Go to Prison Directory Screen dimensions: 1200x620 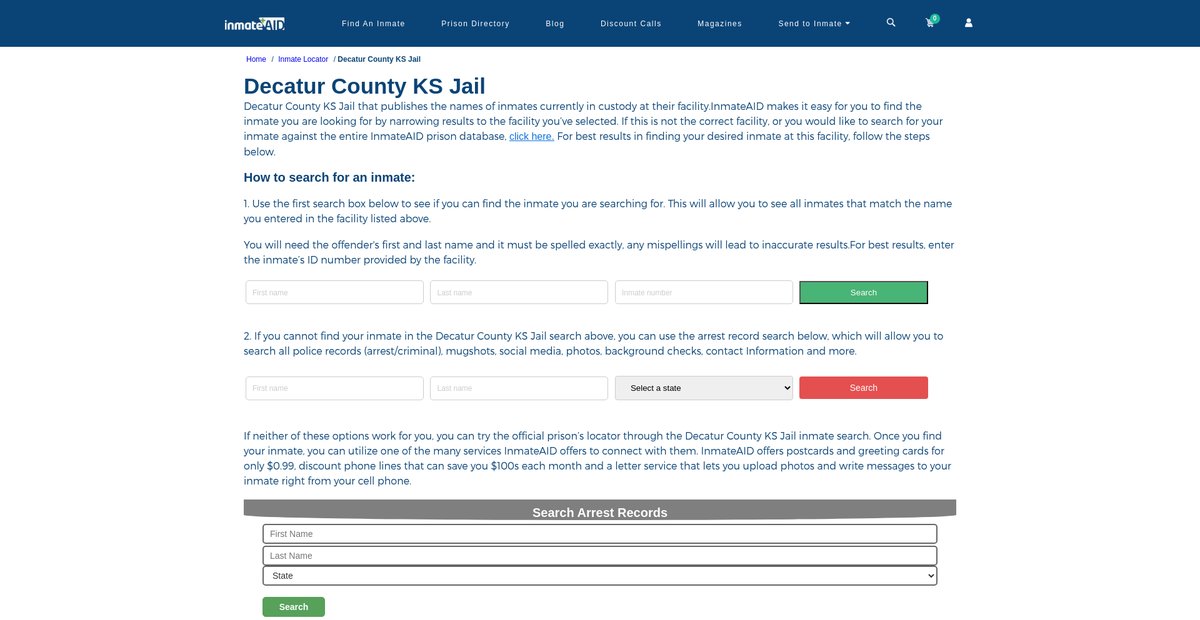click(475, 23)
